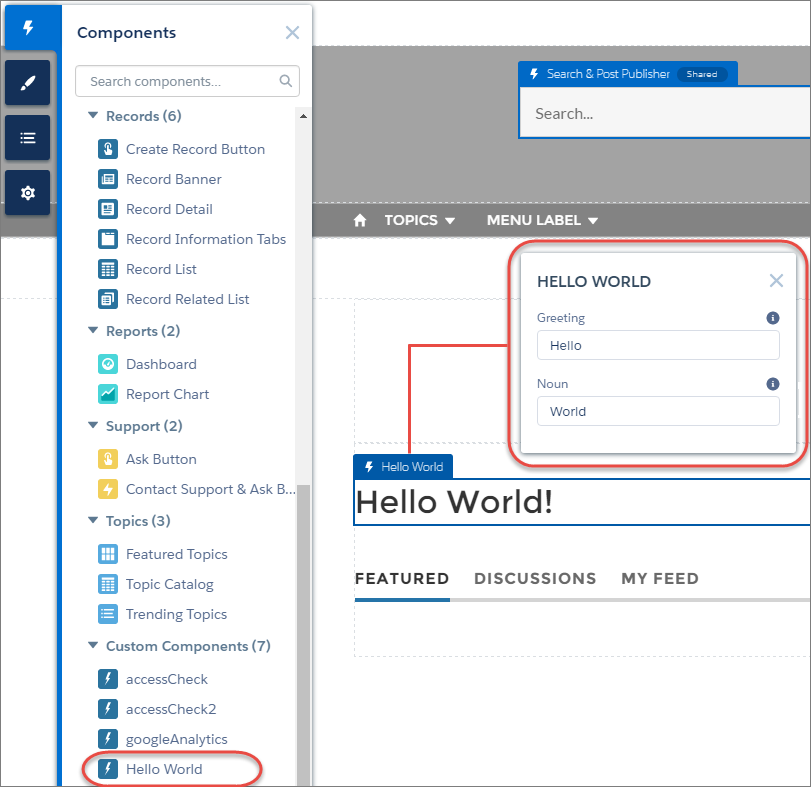Open the MENU LABEL dropdown
This screenshot has height=787, width=811.
(x=542, y=220)
